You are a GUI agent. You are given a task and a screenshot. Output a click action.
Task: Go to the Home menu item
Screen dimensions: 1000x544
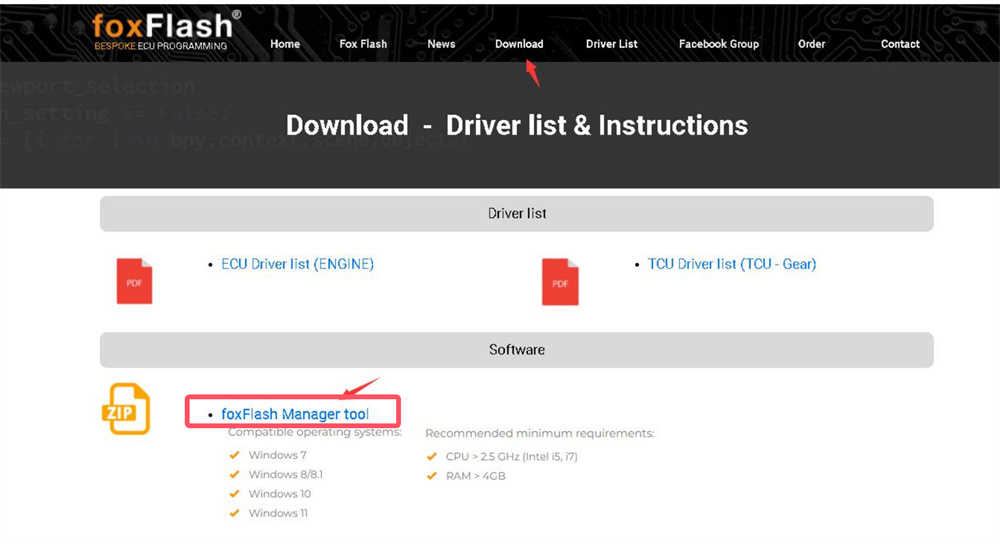coord(285,44)
